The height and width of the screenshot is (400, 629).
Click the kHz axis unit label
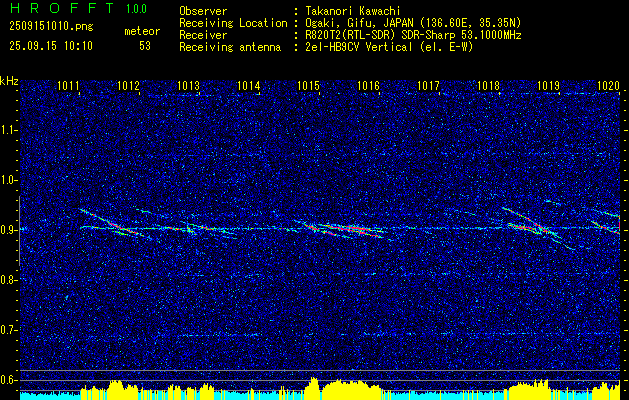(x=10, y=82)
